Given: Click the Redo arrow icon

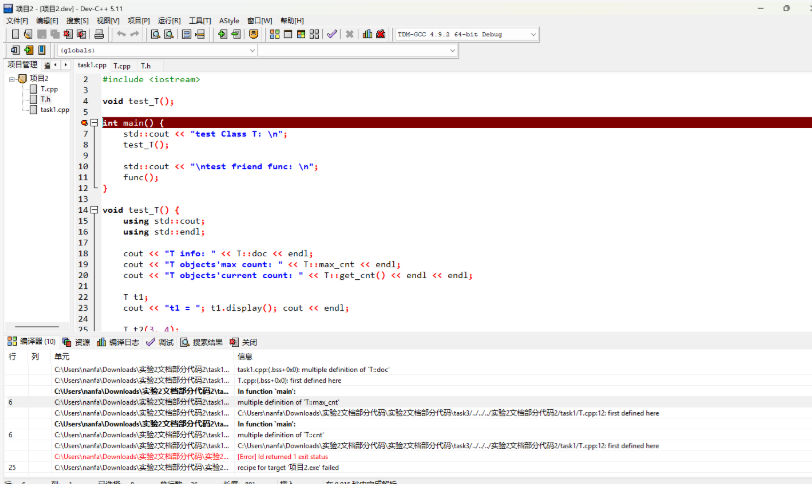Looking at the screenshot, I should click(135, 34).
